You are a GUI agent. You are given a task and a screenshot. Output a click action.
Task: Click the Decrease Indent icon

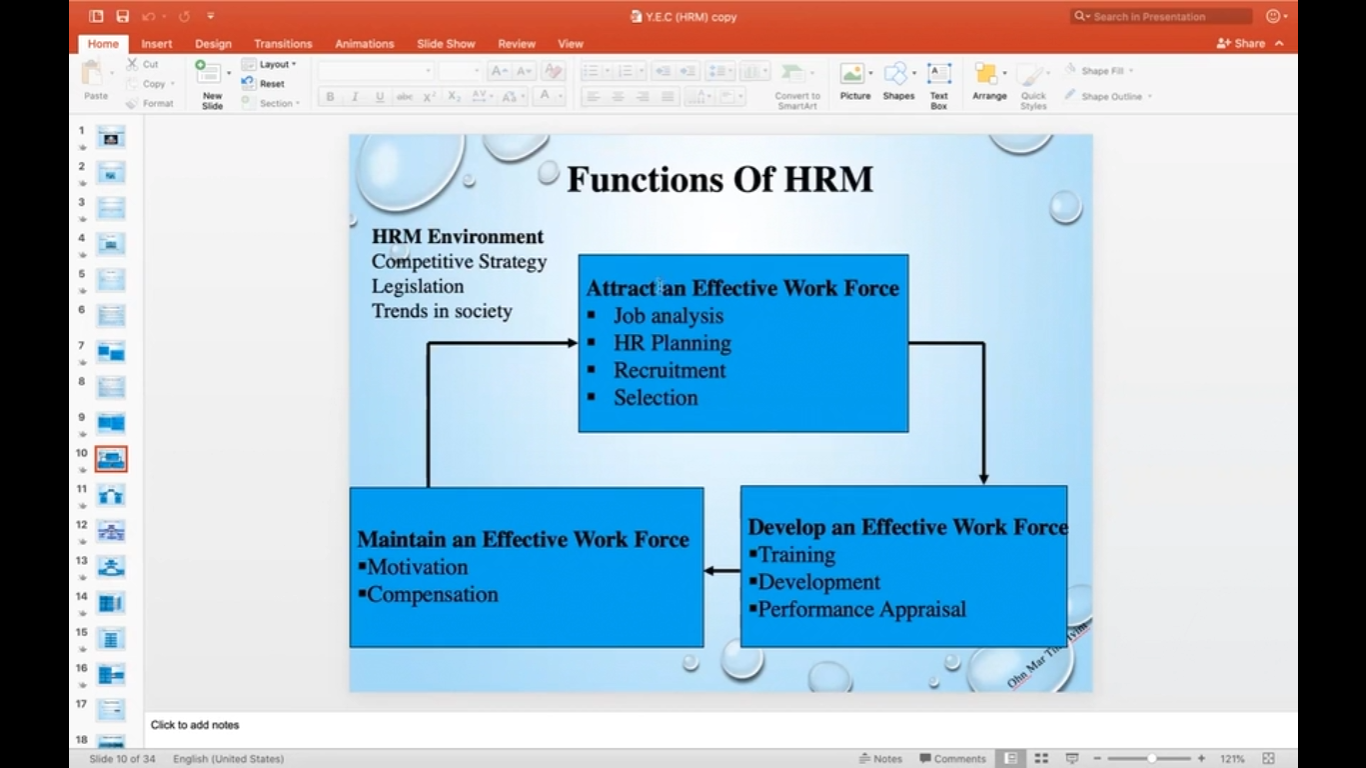click(x=662, y=71)
